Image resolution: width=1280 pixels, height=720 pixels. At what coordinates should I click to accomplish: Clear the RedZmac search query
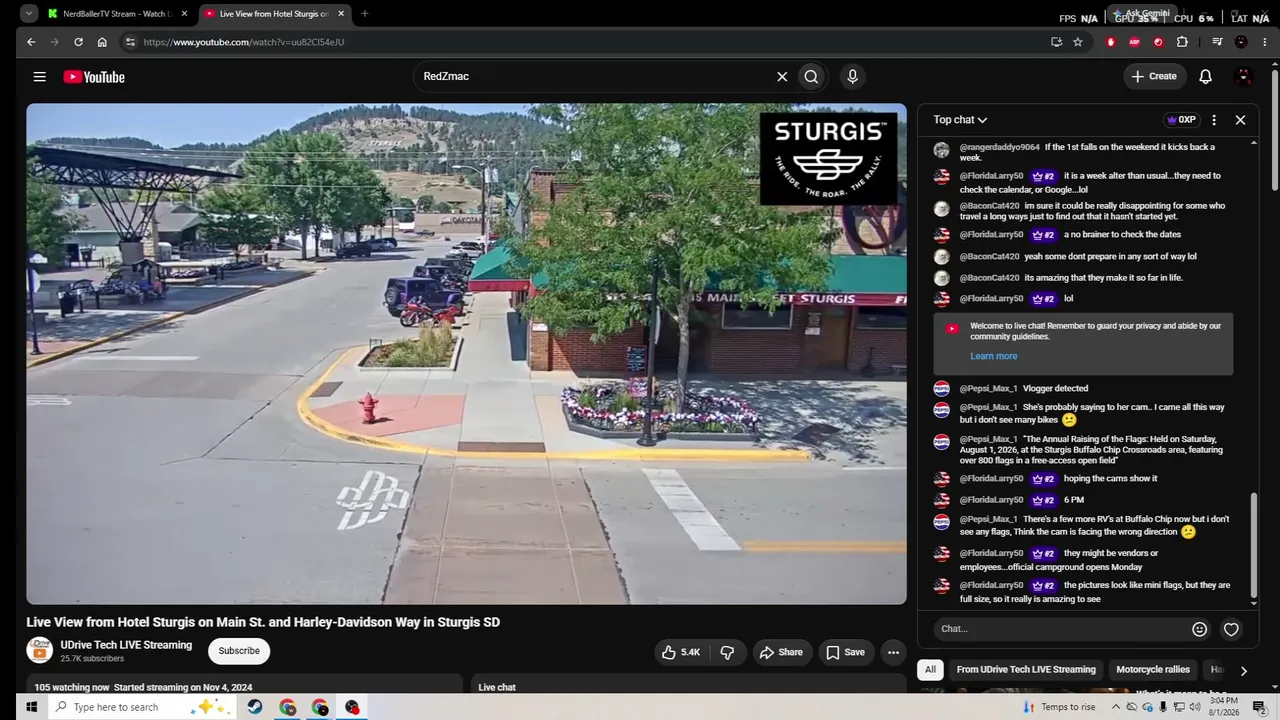point(782,76)
